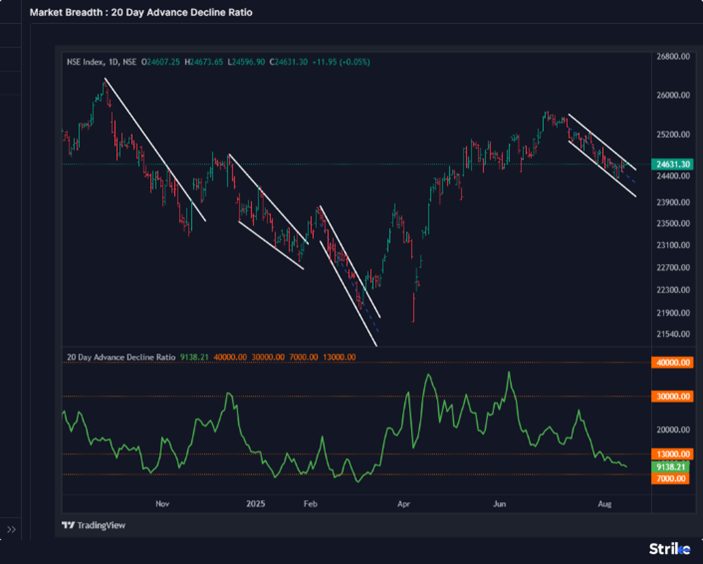The height and width of the screenshot is (564, 703).
Task: Click the Strike logo watermark
Action: point(669,548)
